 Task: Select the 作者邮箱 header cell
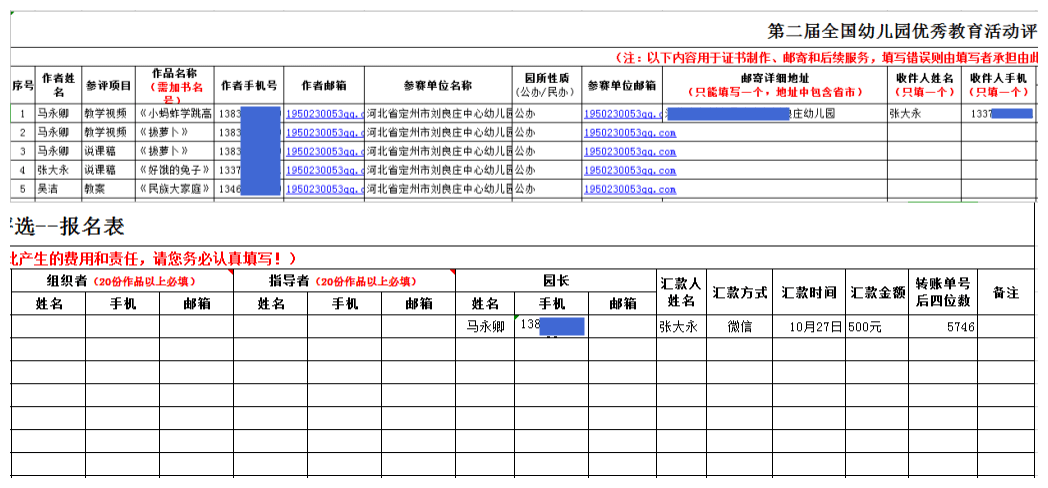(x=324, y=85)
